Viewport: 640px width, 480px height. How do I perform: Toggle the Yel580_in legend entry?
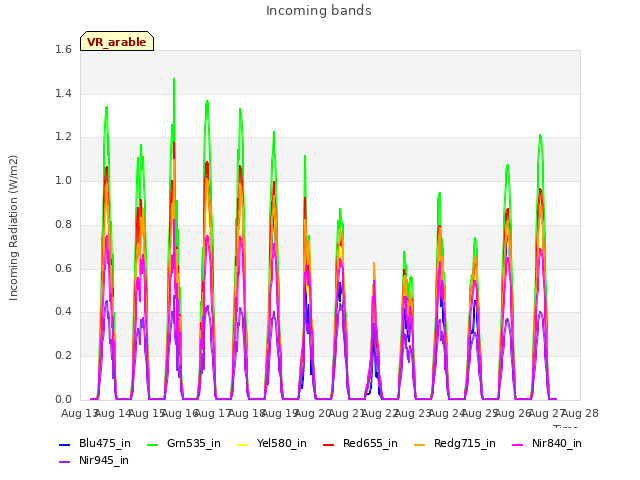(x=272, y=444)
